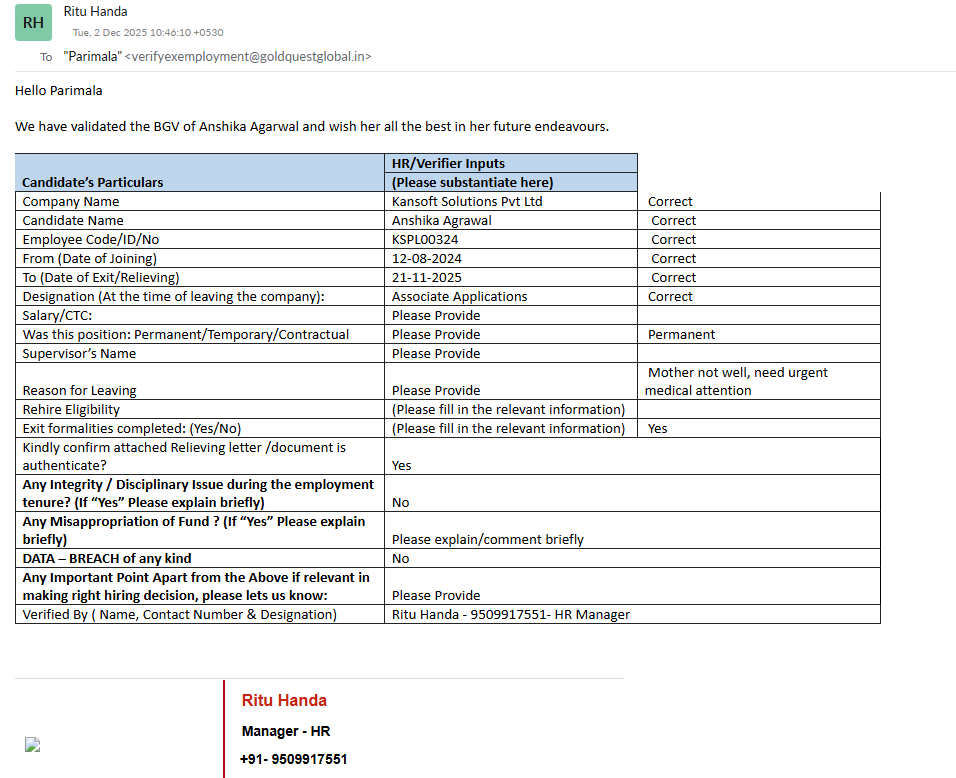Click signature phone '+91- 9509917551'
The height and width of the screenshot is (778, 956).
[293, 759]
